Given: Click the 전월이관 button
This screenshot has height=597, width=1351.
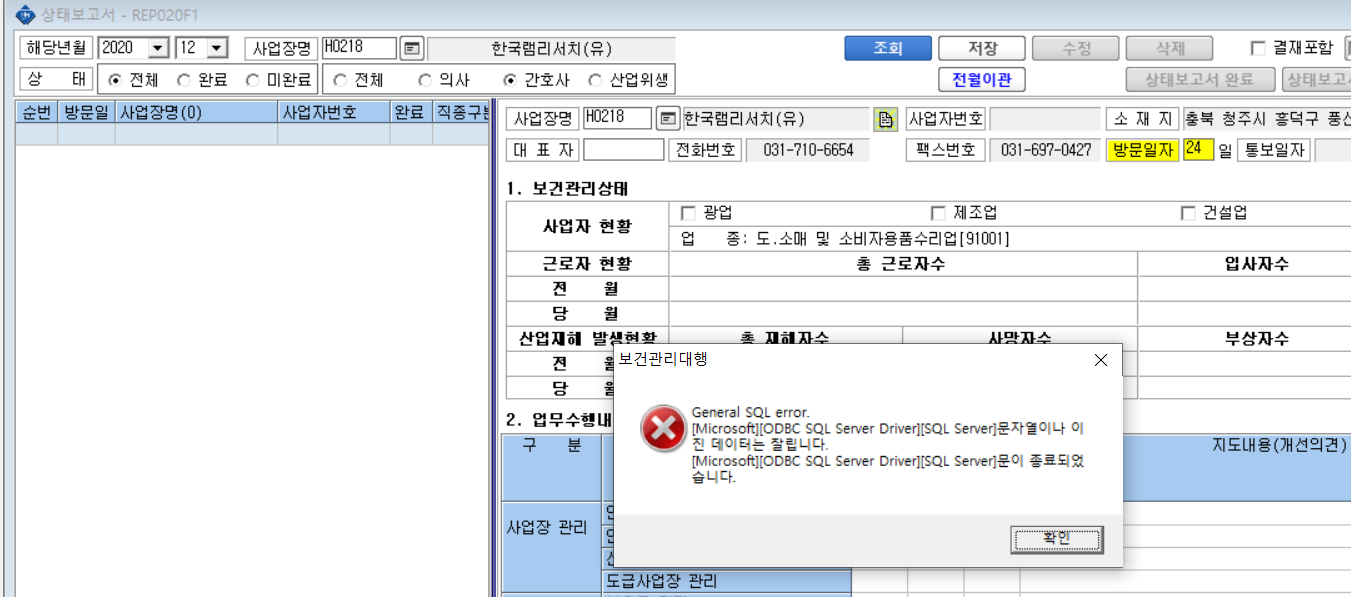Looking at the screenshot, I should (982, 80).
